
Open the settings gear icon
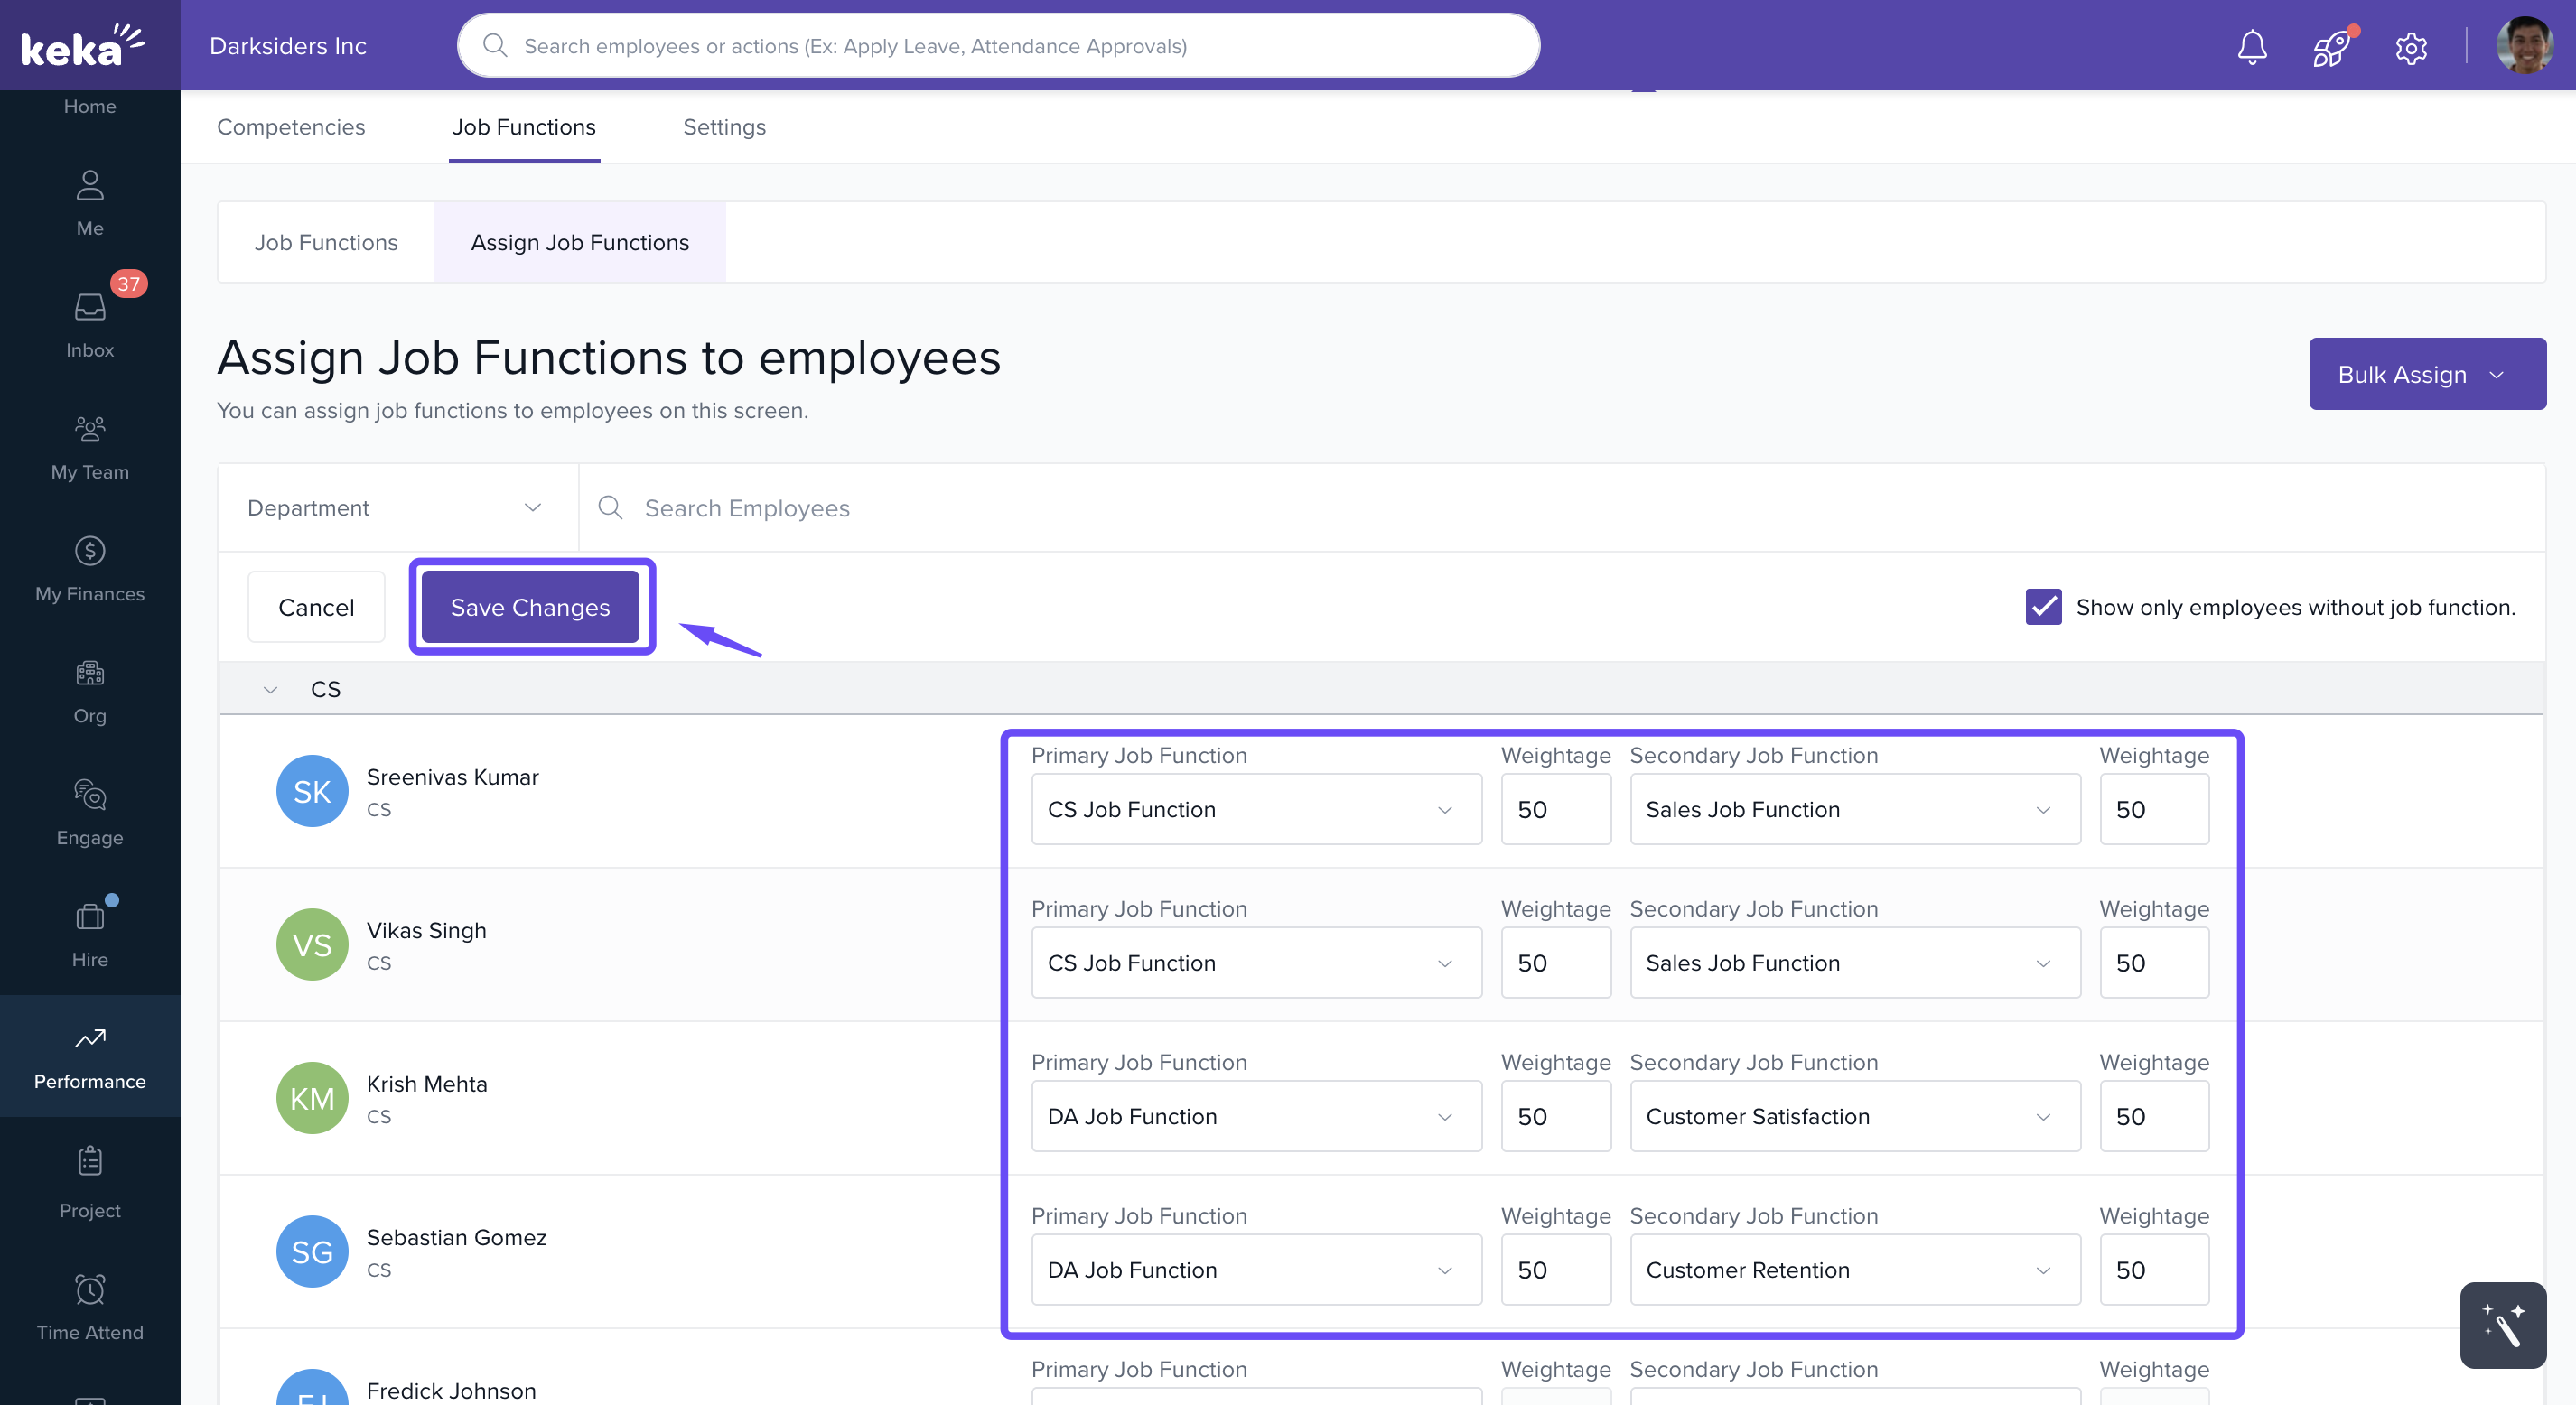coord(2411,47)
